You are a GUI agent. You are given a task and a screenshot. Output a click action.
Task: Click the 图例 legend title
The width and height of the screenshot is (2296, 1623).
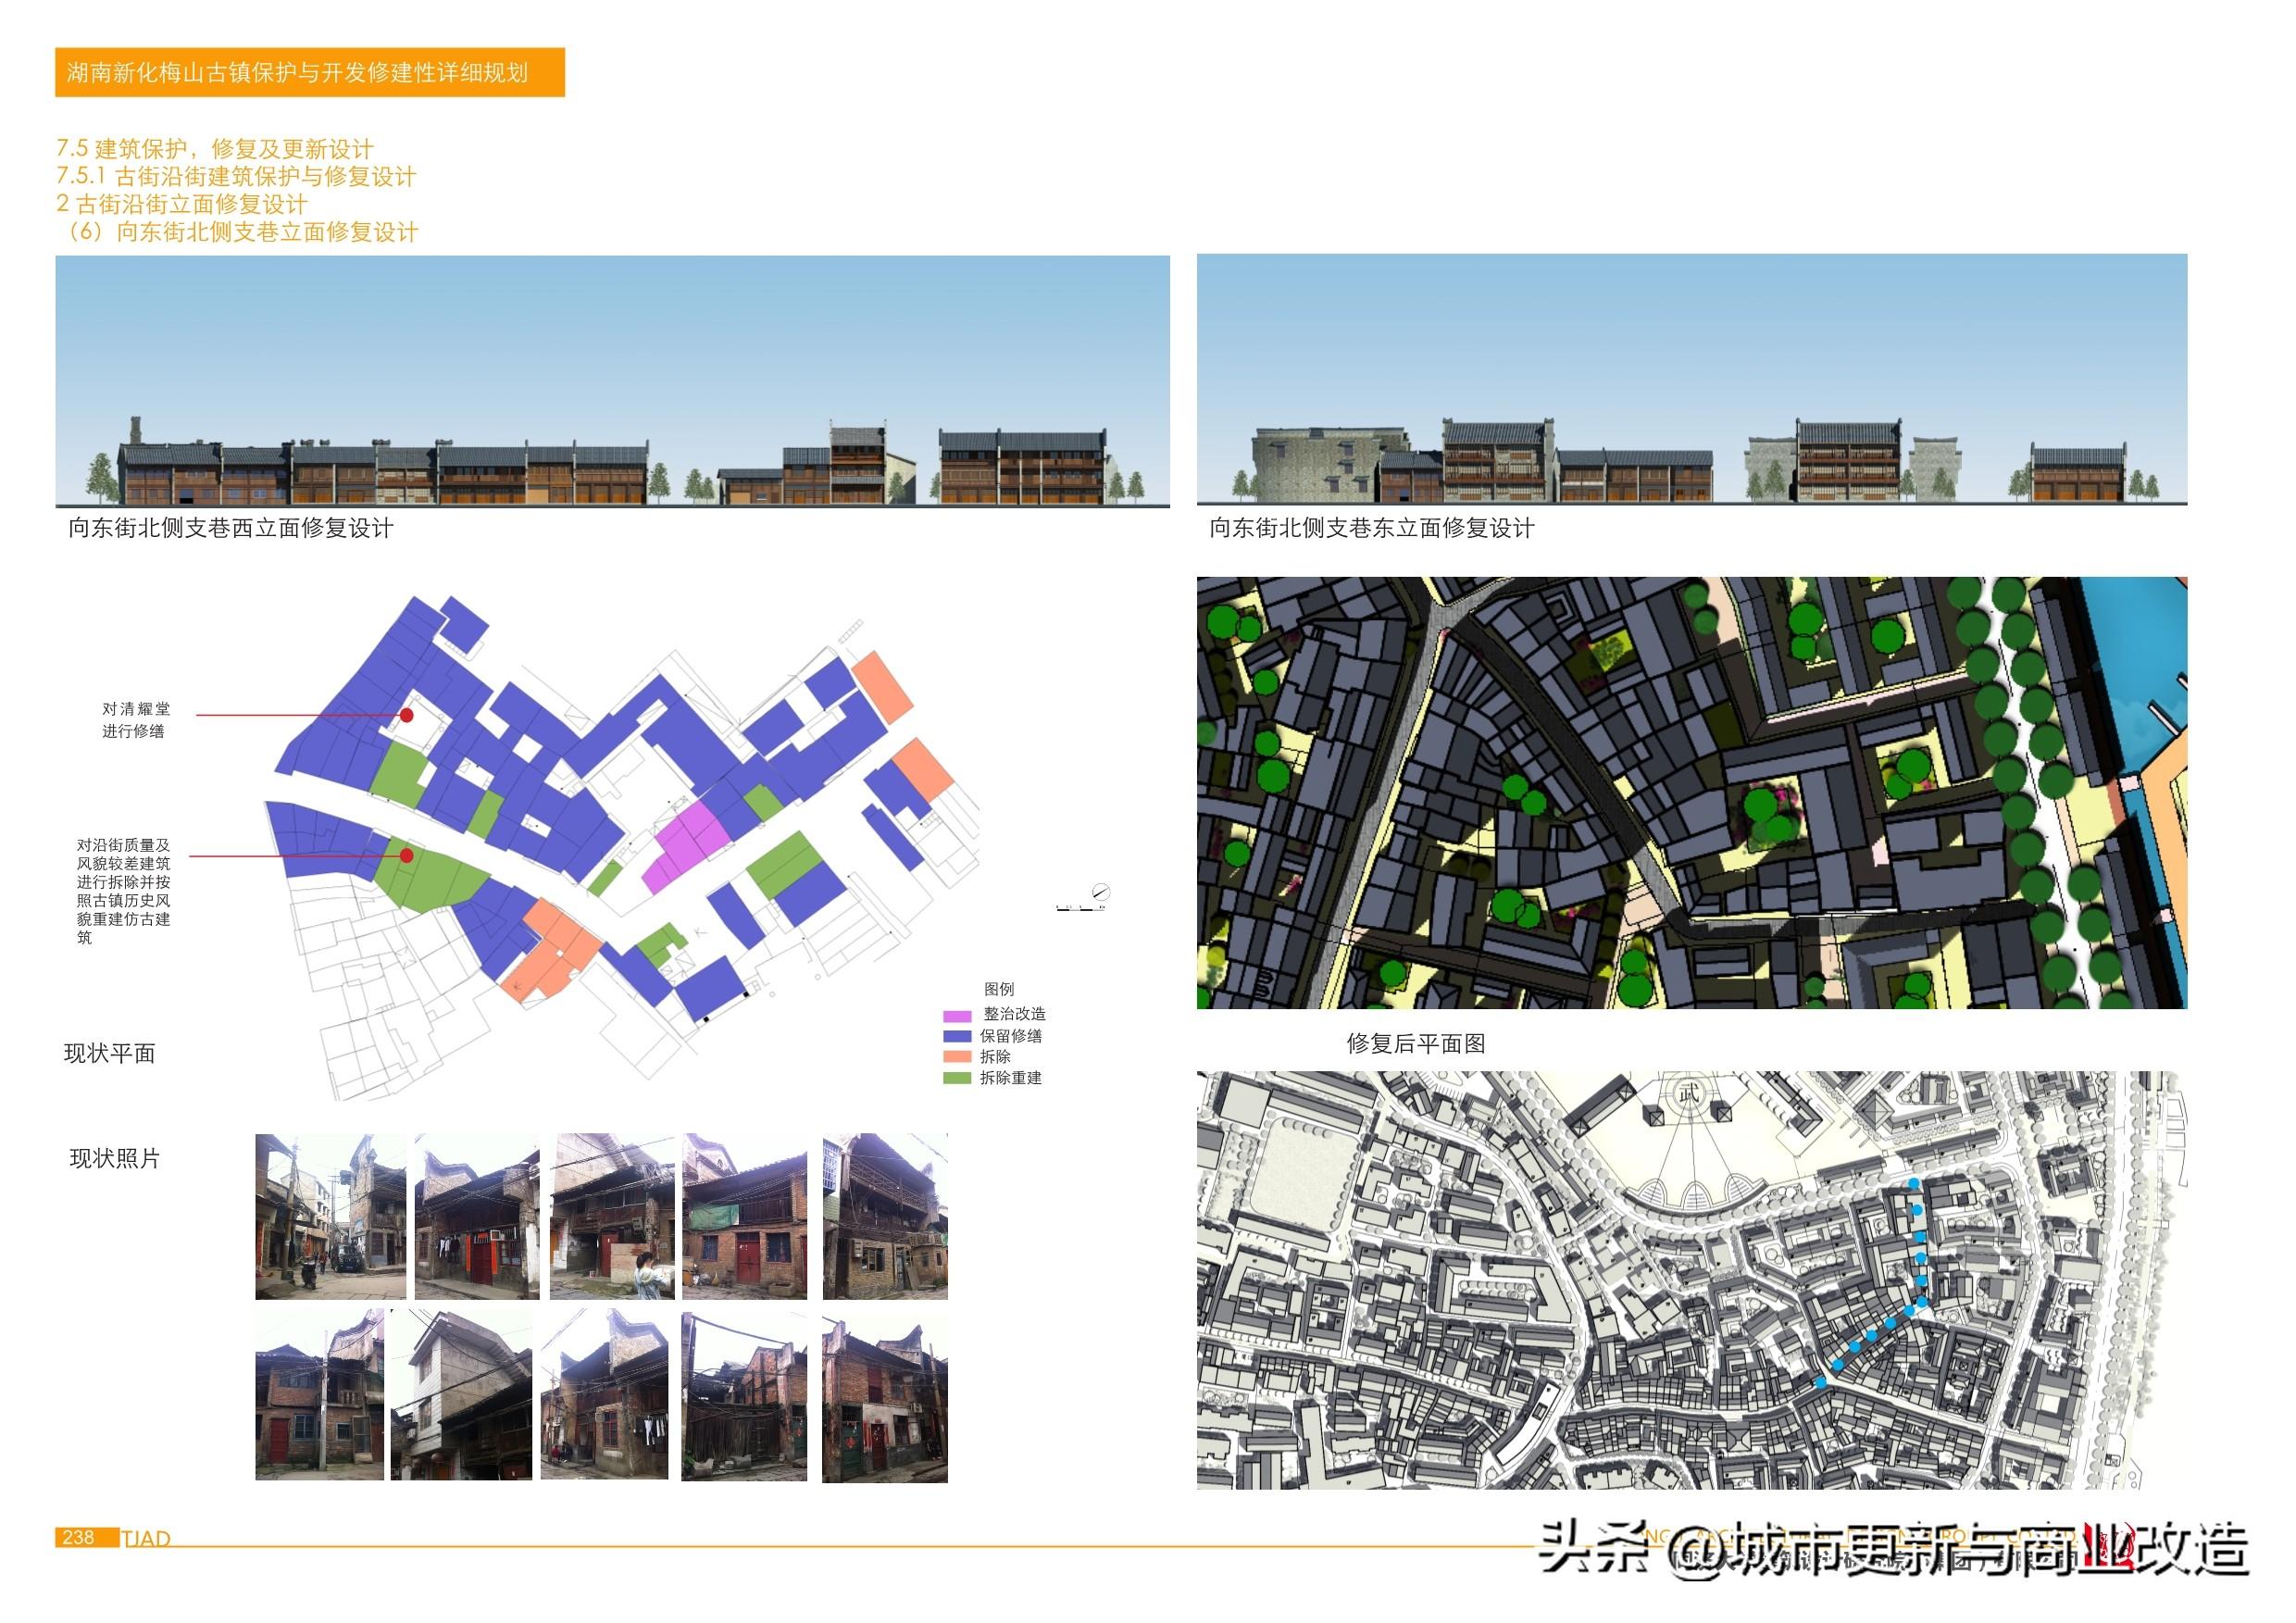pos(999,989)
